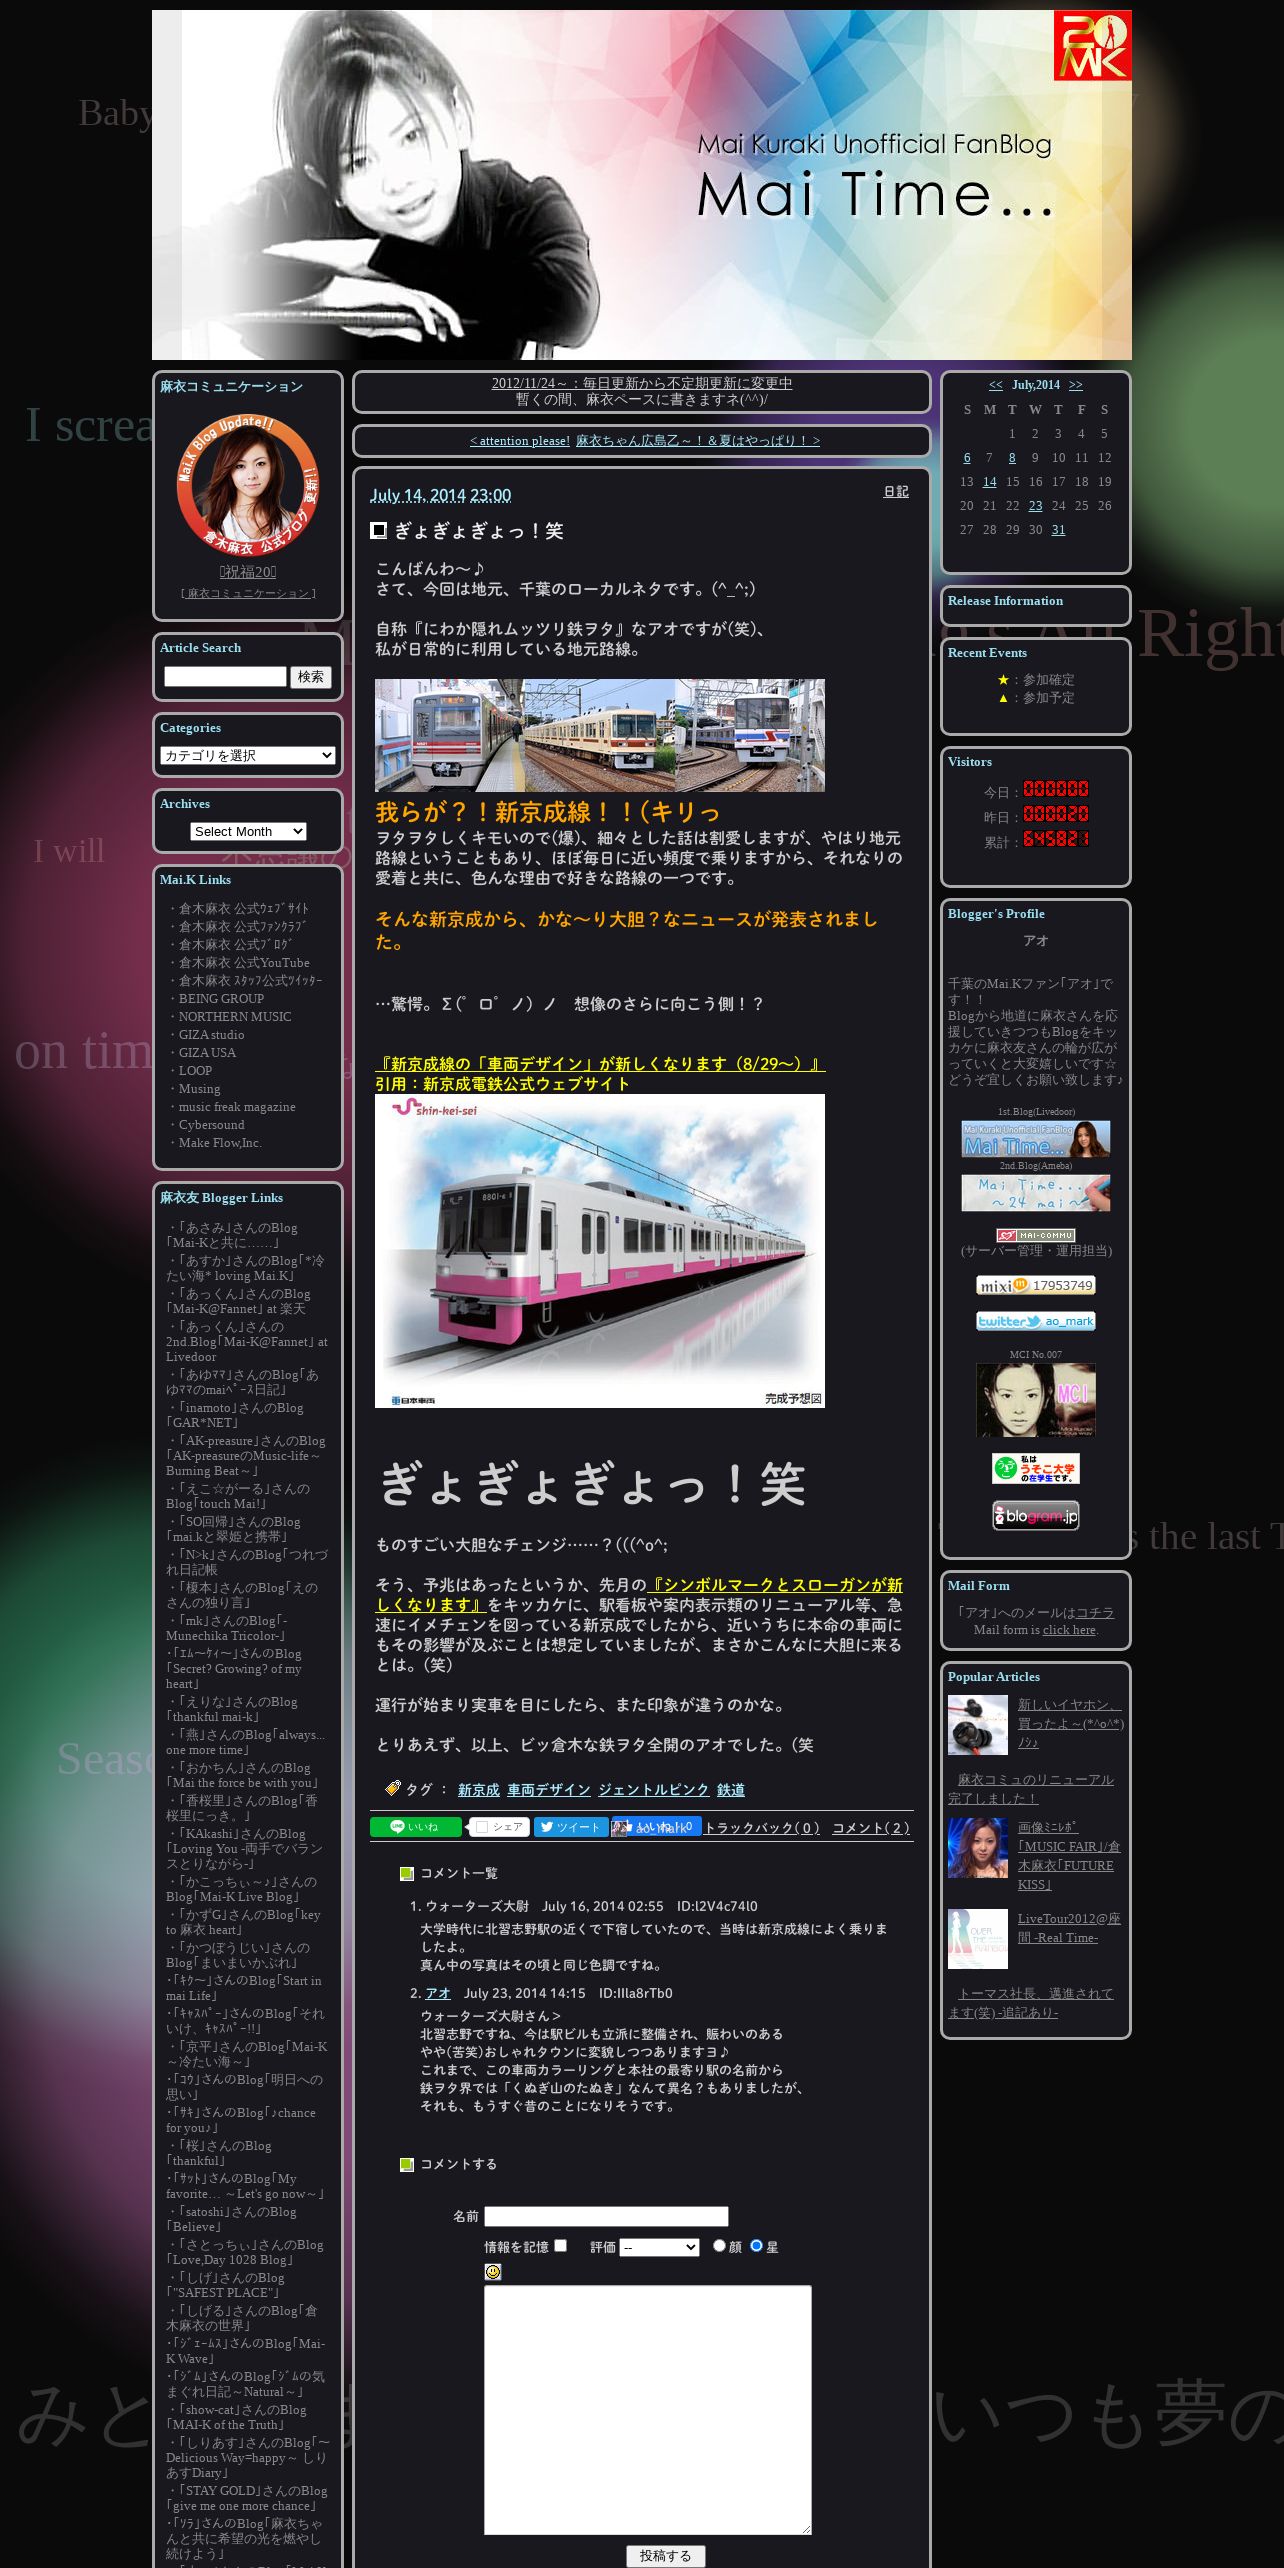Select the 星 rating radio button

click(756, 2245)
